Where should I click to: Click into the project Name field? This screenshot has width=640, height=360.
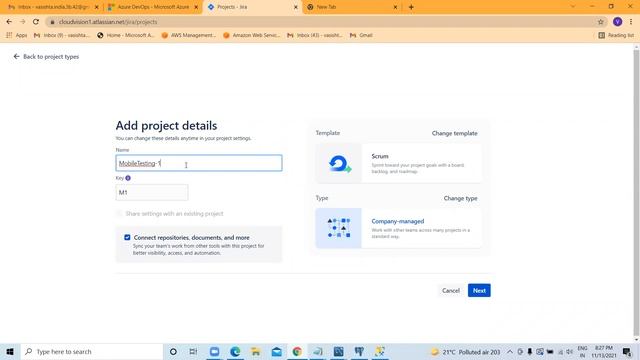click(x=199, y=163)
